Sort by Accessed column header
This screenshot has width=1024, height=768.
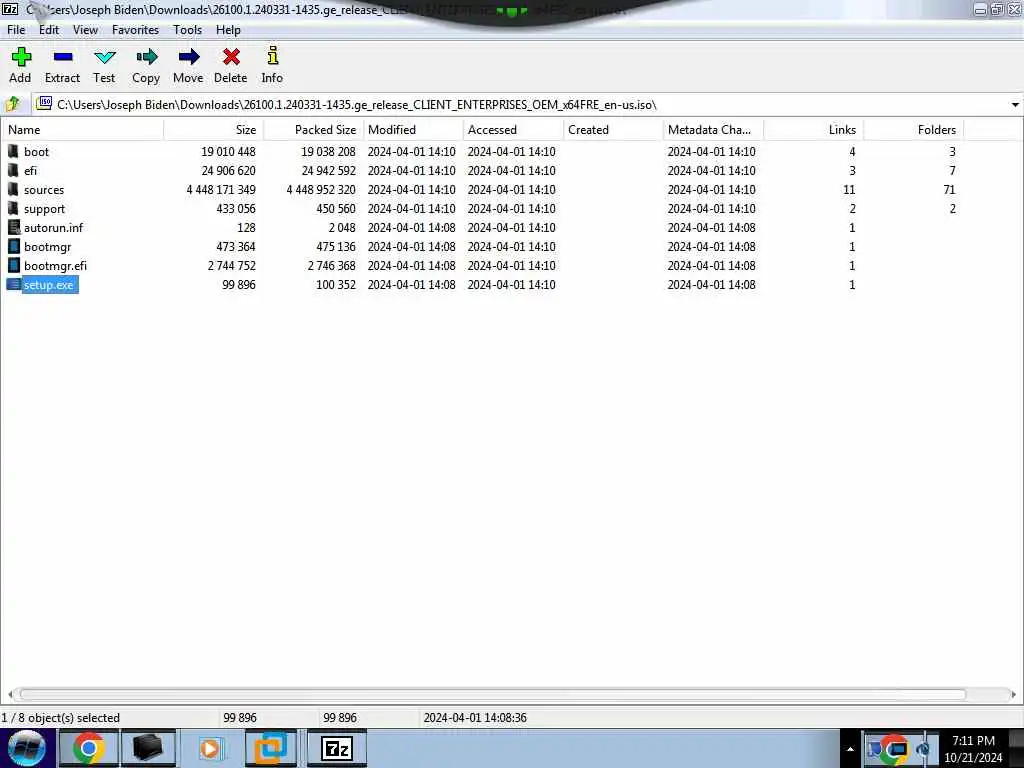tap(513, 130)
